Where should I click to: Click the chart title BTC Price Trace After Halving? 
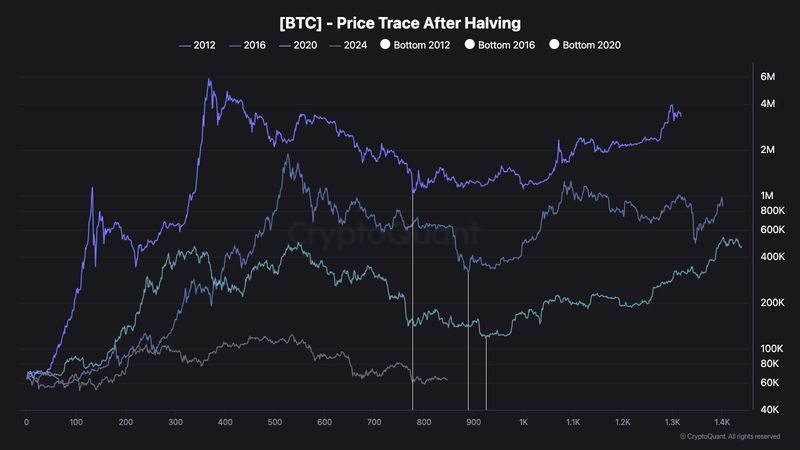[400, 23]
